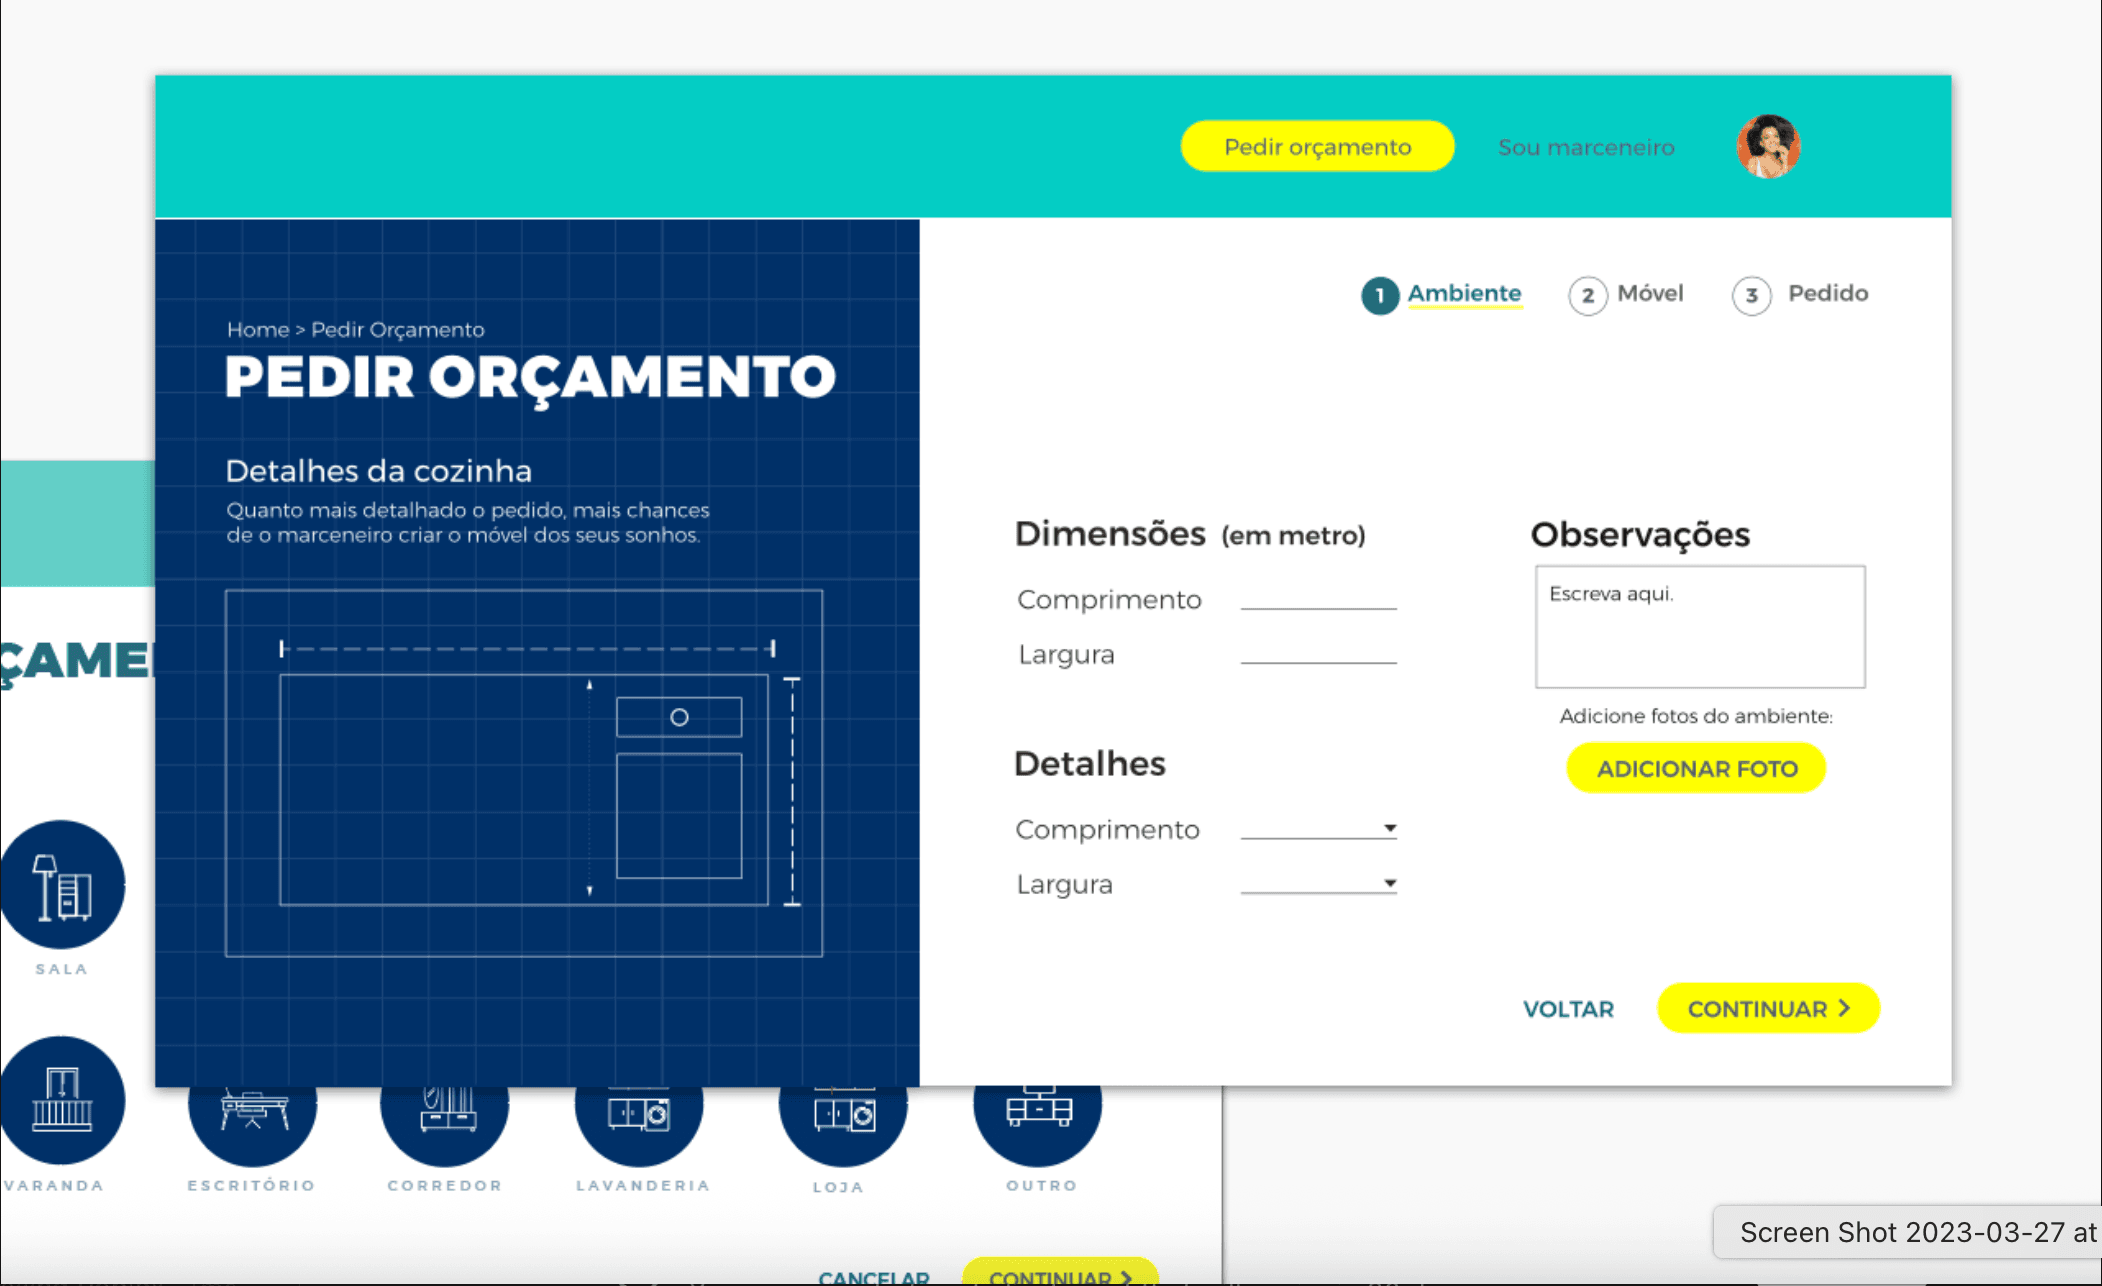Select the Varanda room icon

62,1100
